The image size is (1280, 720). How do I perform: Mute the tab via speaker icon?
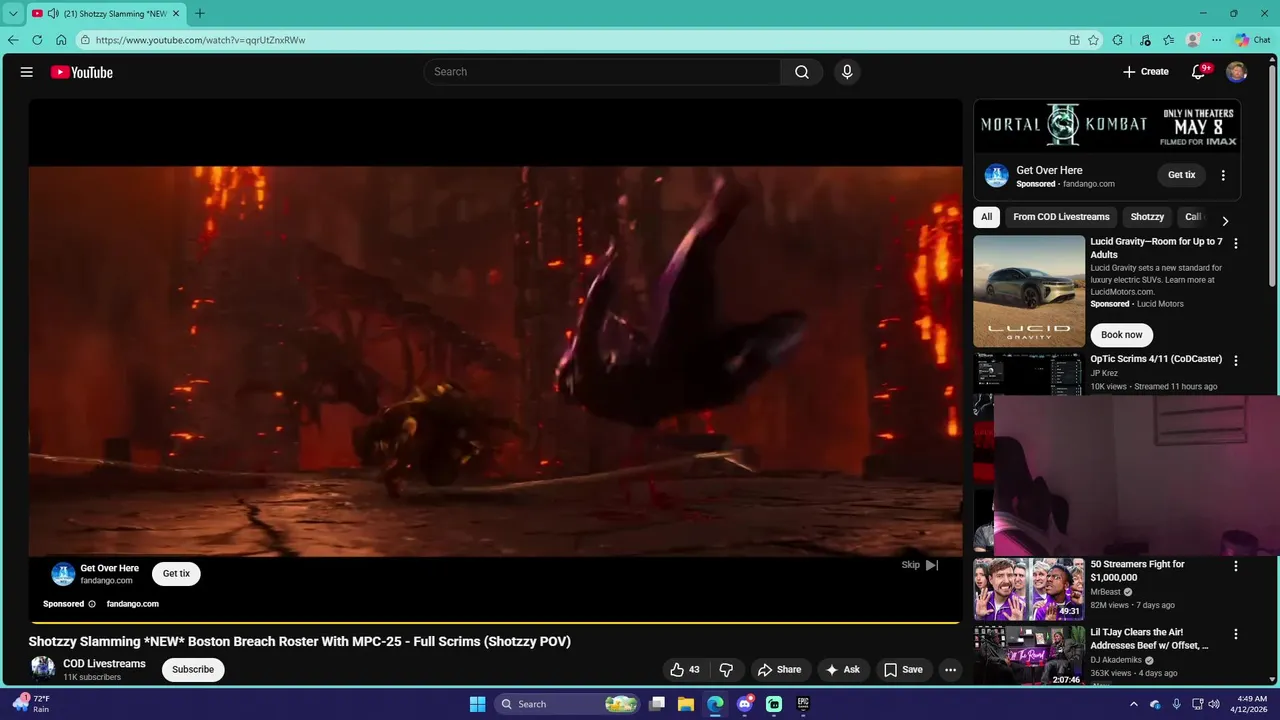[x=53, y=14]
